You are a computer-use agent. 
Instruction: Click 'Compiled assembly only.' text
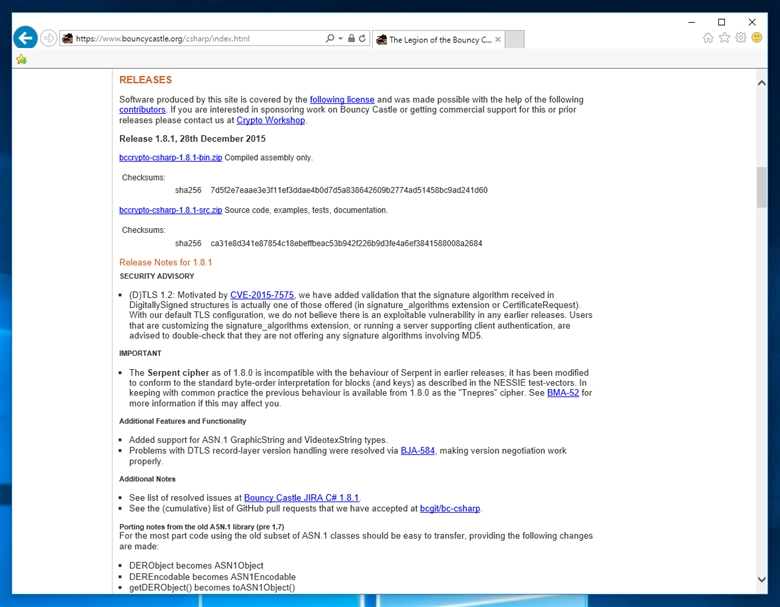click(269, 157)
